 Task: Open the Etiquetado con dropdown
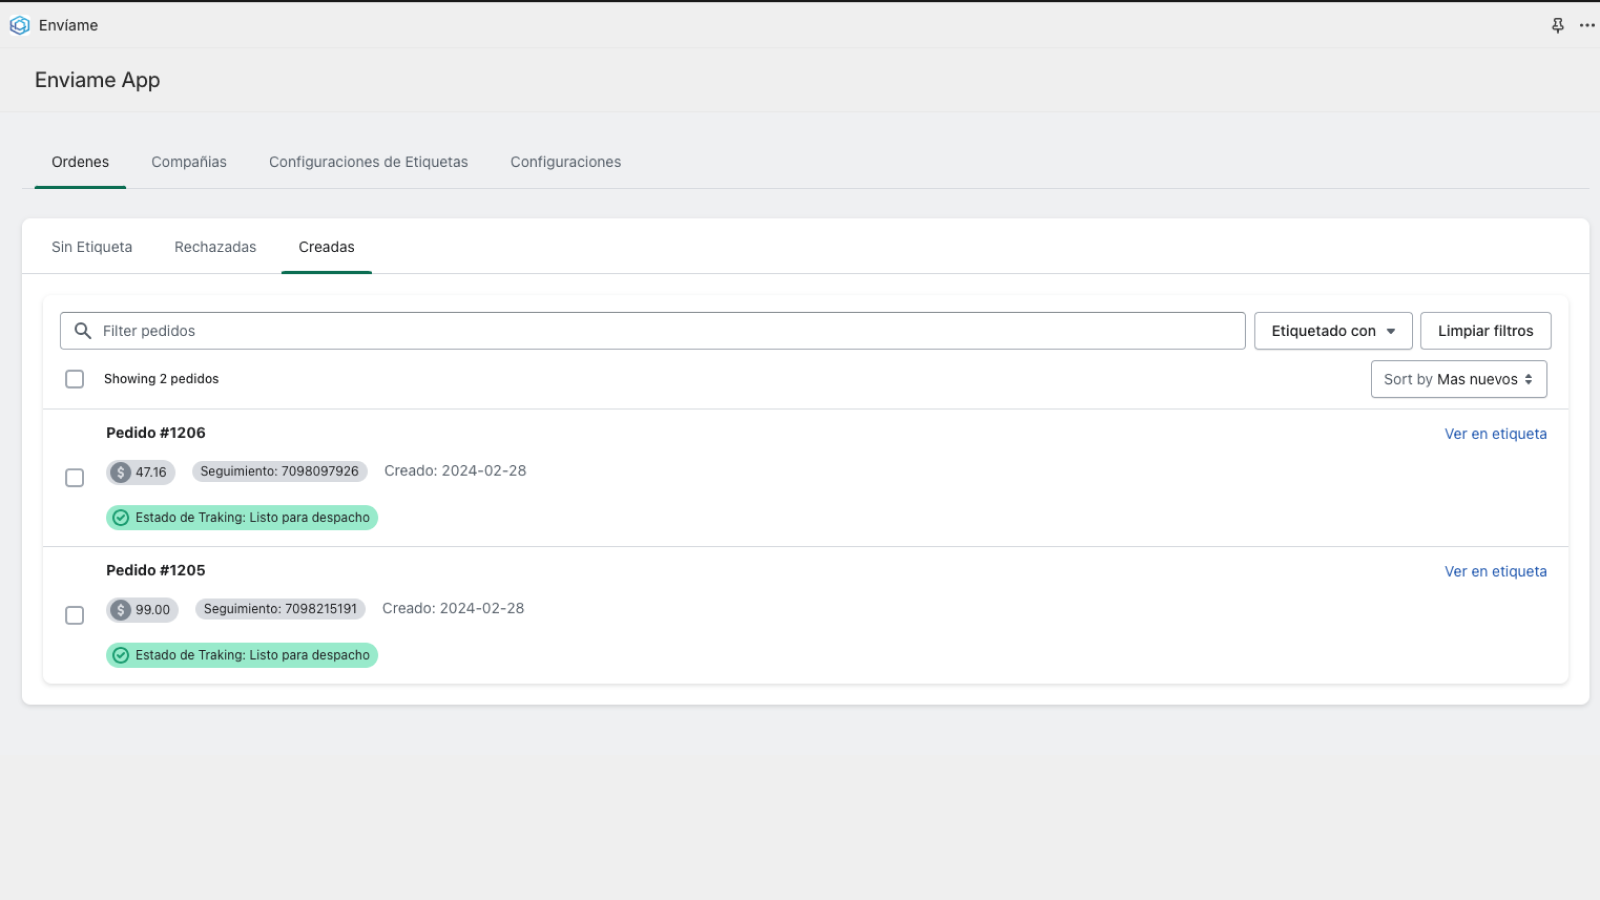tap(1333, 331)
